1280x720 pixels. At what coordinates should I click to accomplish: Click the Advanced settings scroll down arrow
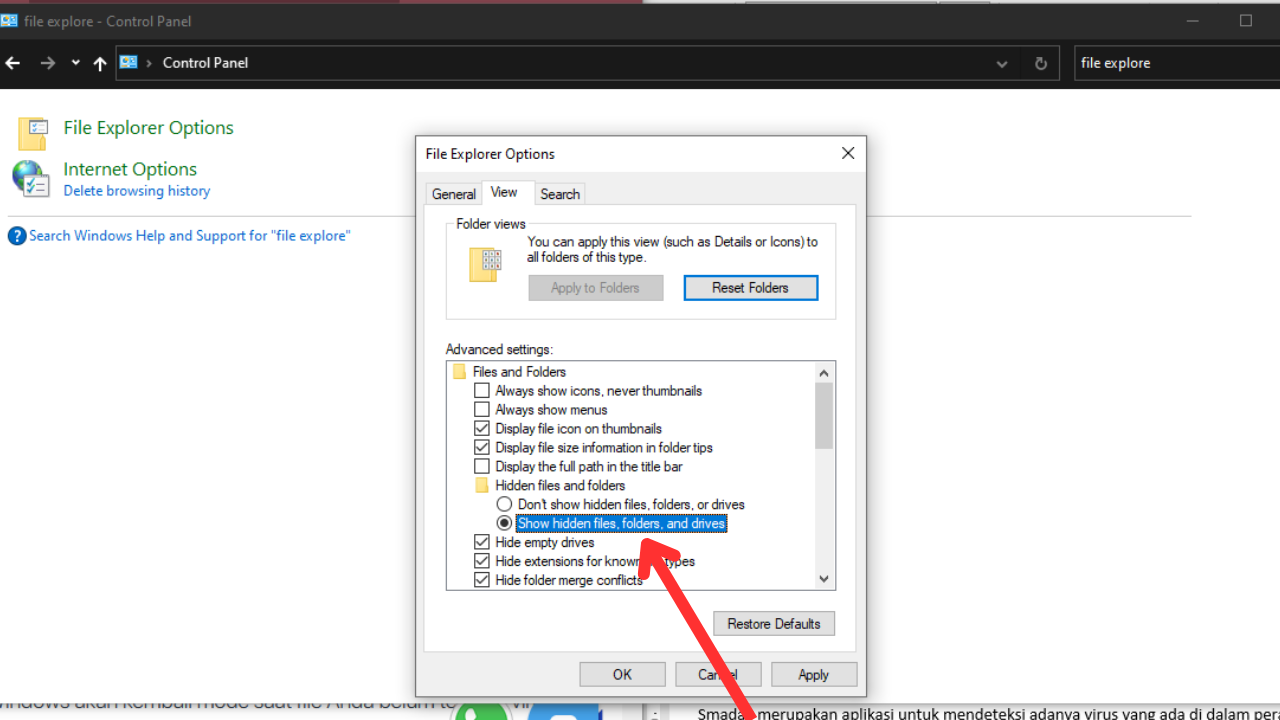click(x=824, y=579)
